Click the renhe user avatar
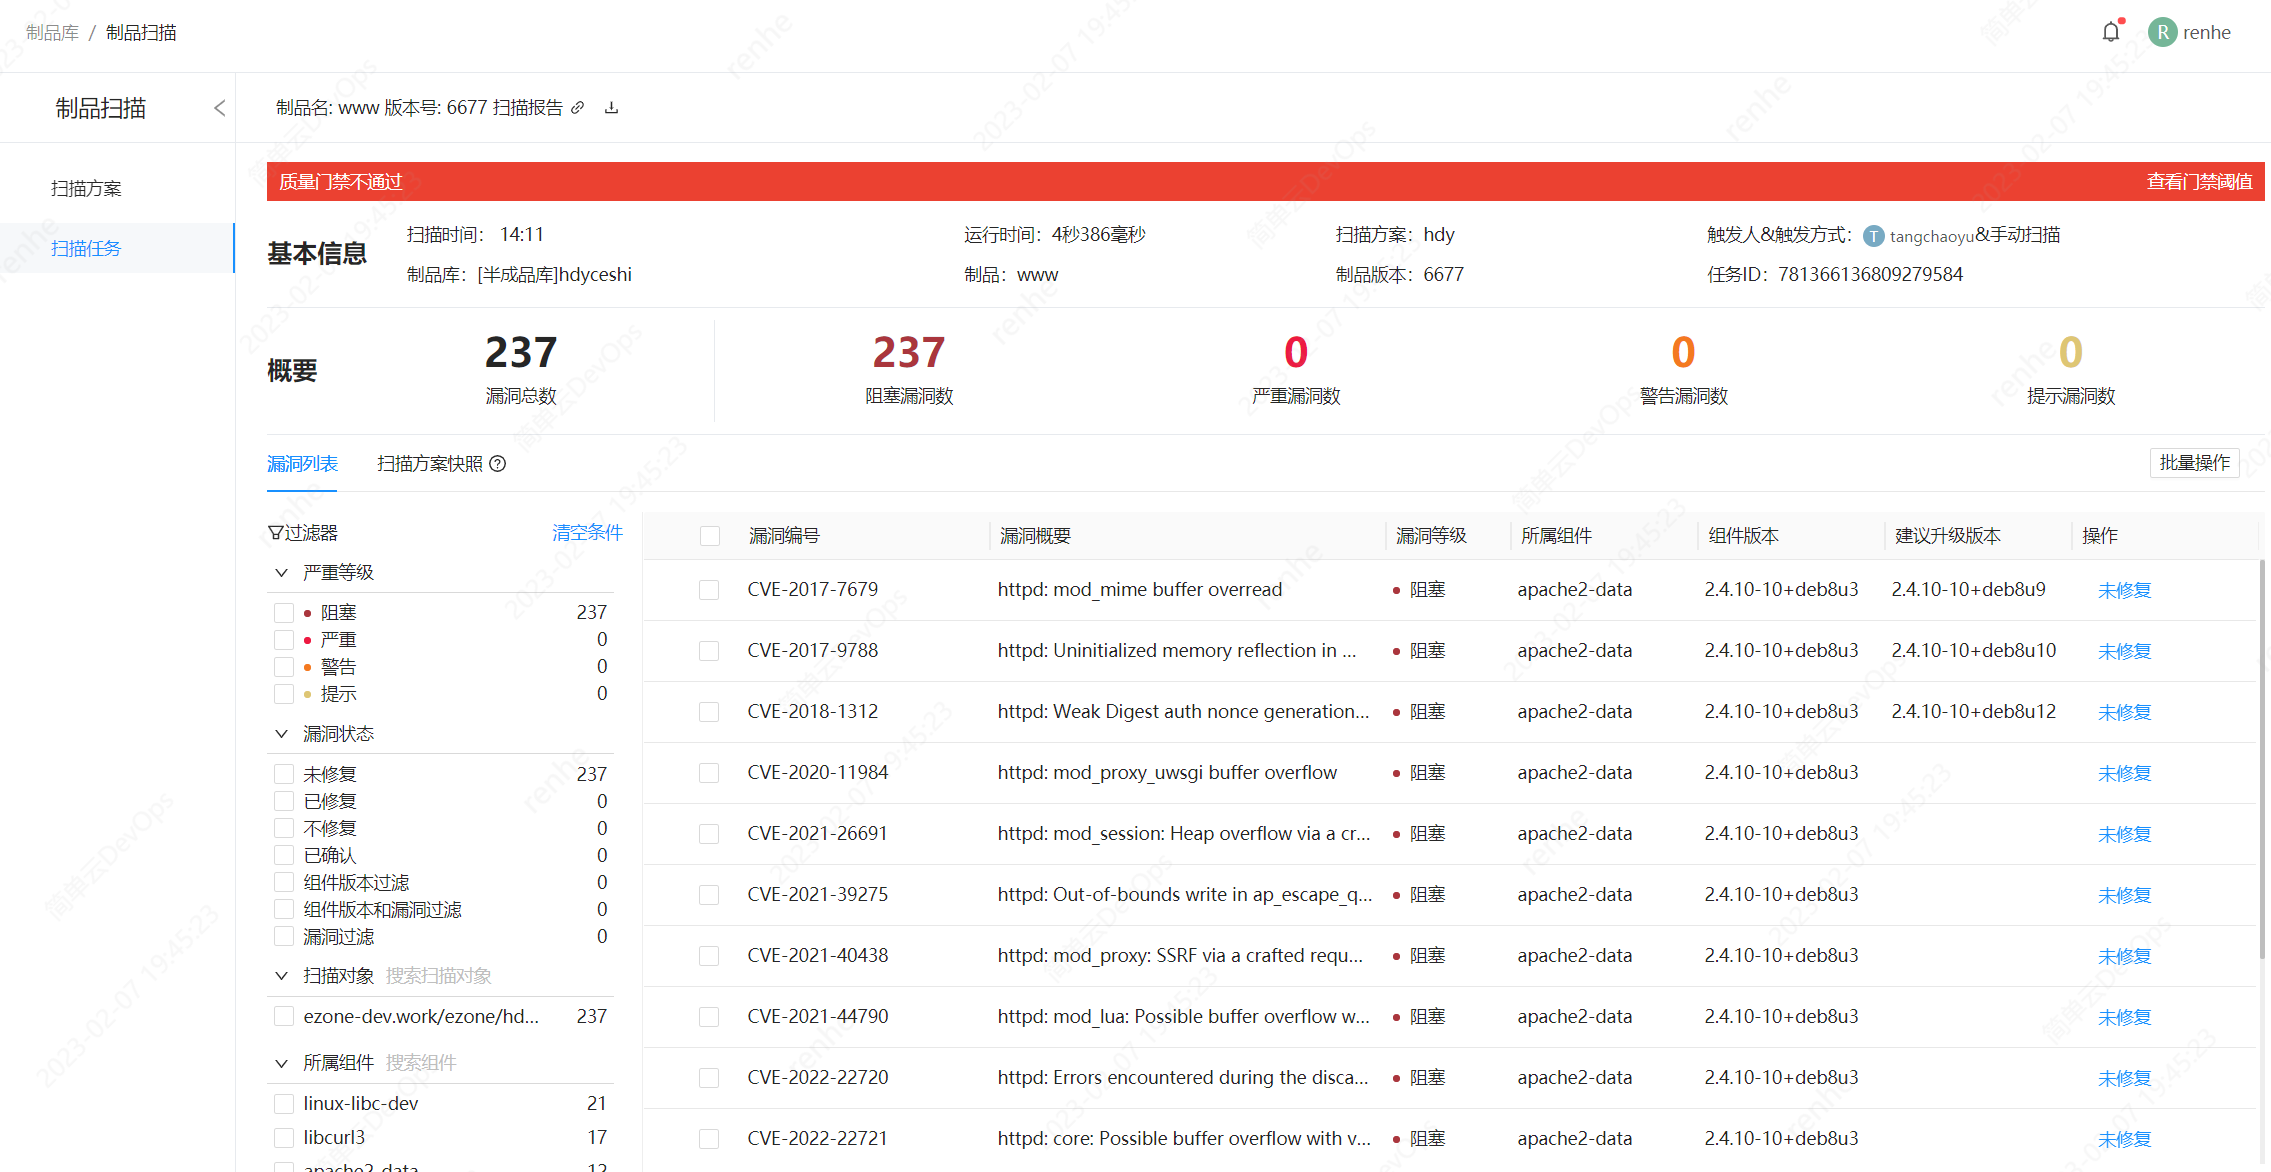Image resolution: width=2271 pixels, height=1172 pixels. coord(2162,32)
